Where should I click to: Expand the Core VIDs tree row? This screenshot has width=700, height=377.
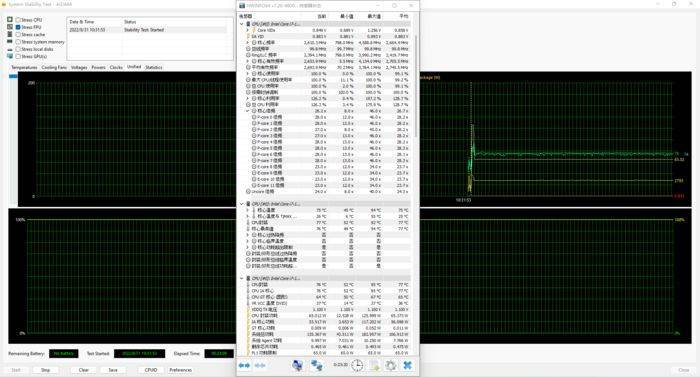pos(248,30)
